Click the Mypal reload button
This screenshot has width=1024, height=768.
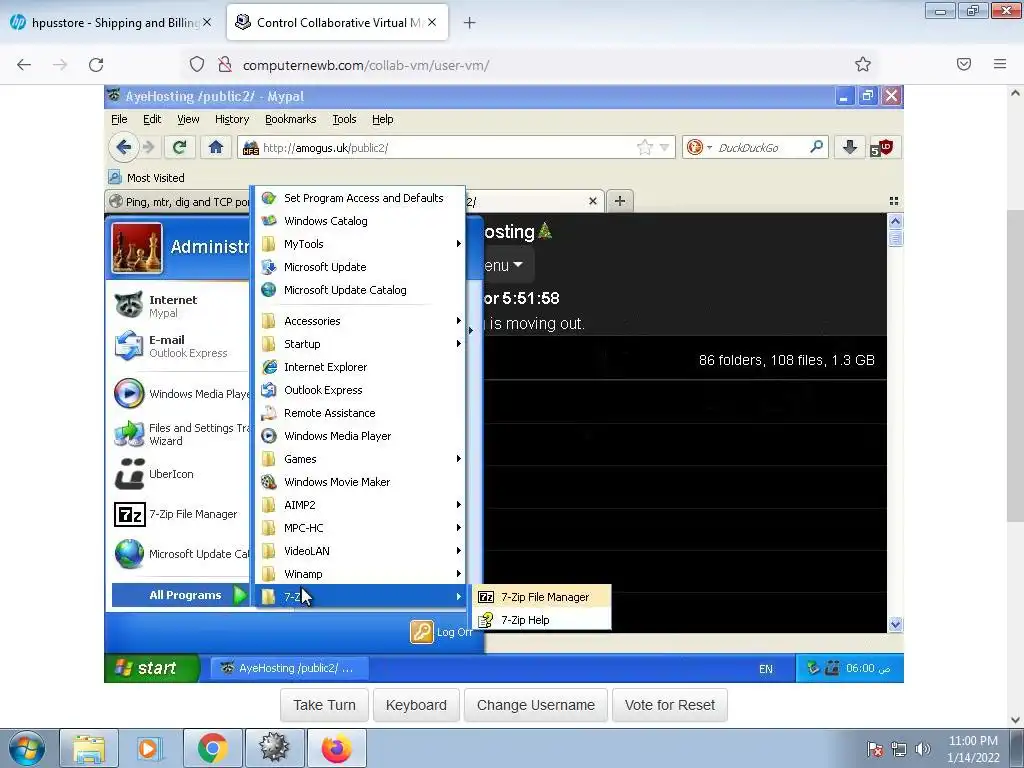point(180,148)
